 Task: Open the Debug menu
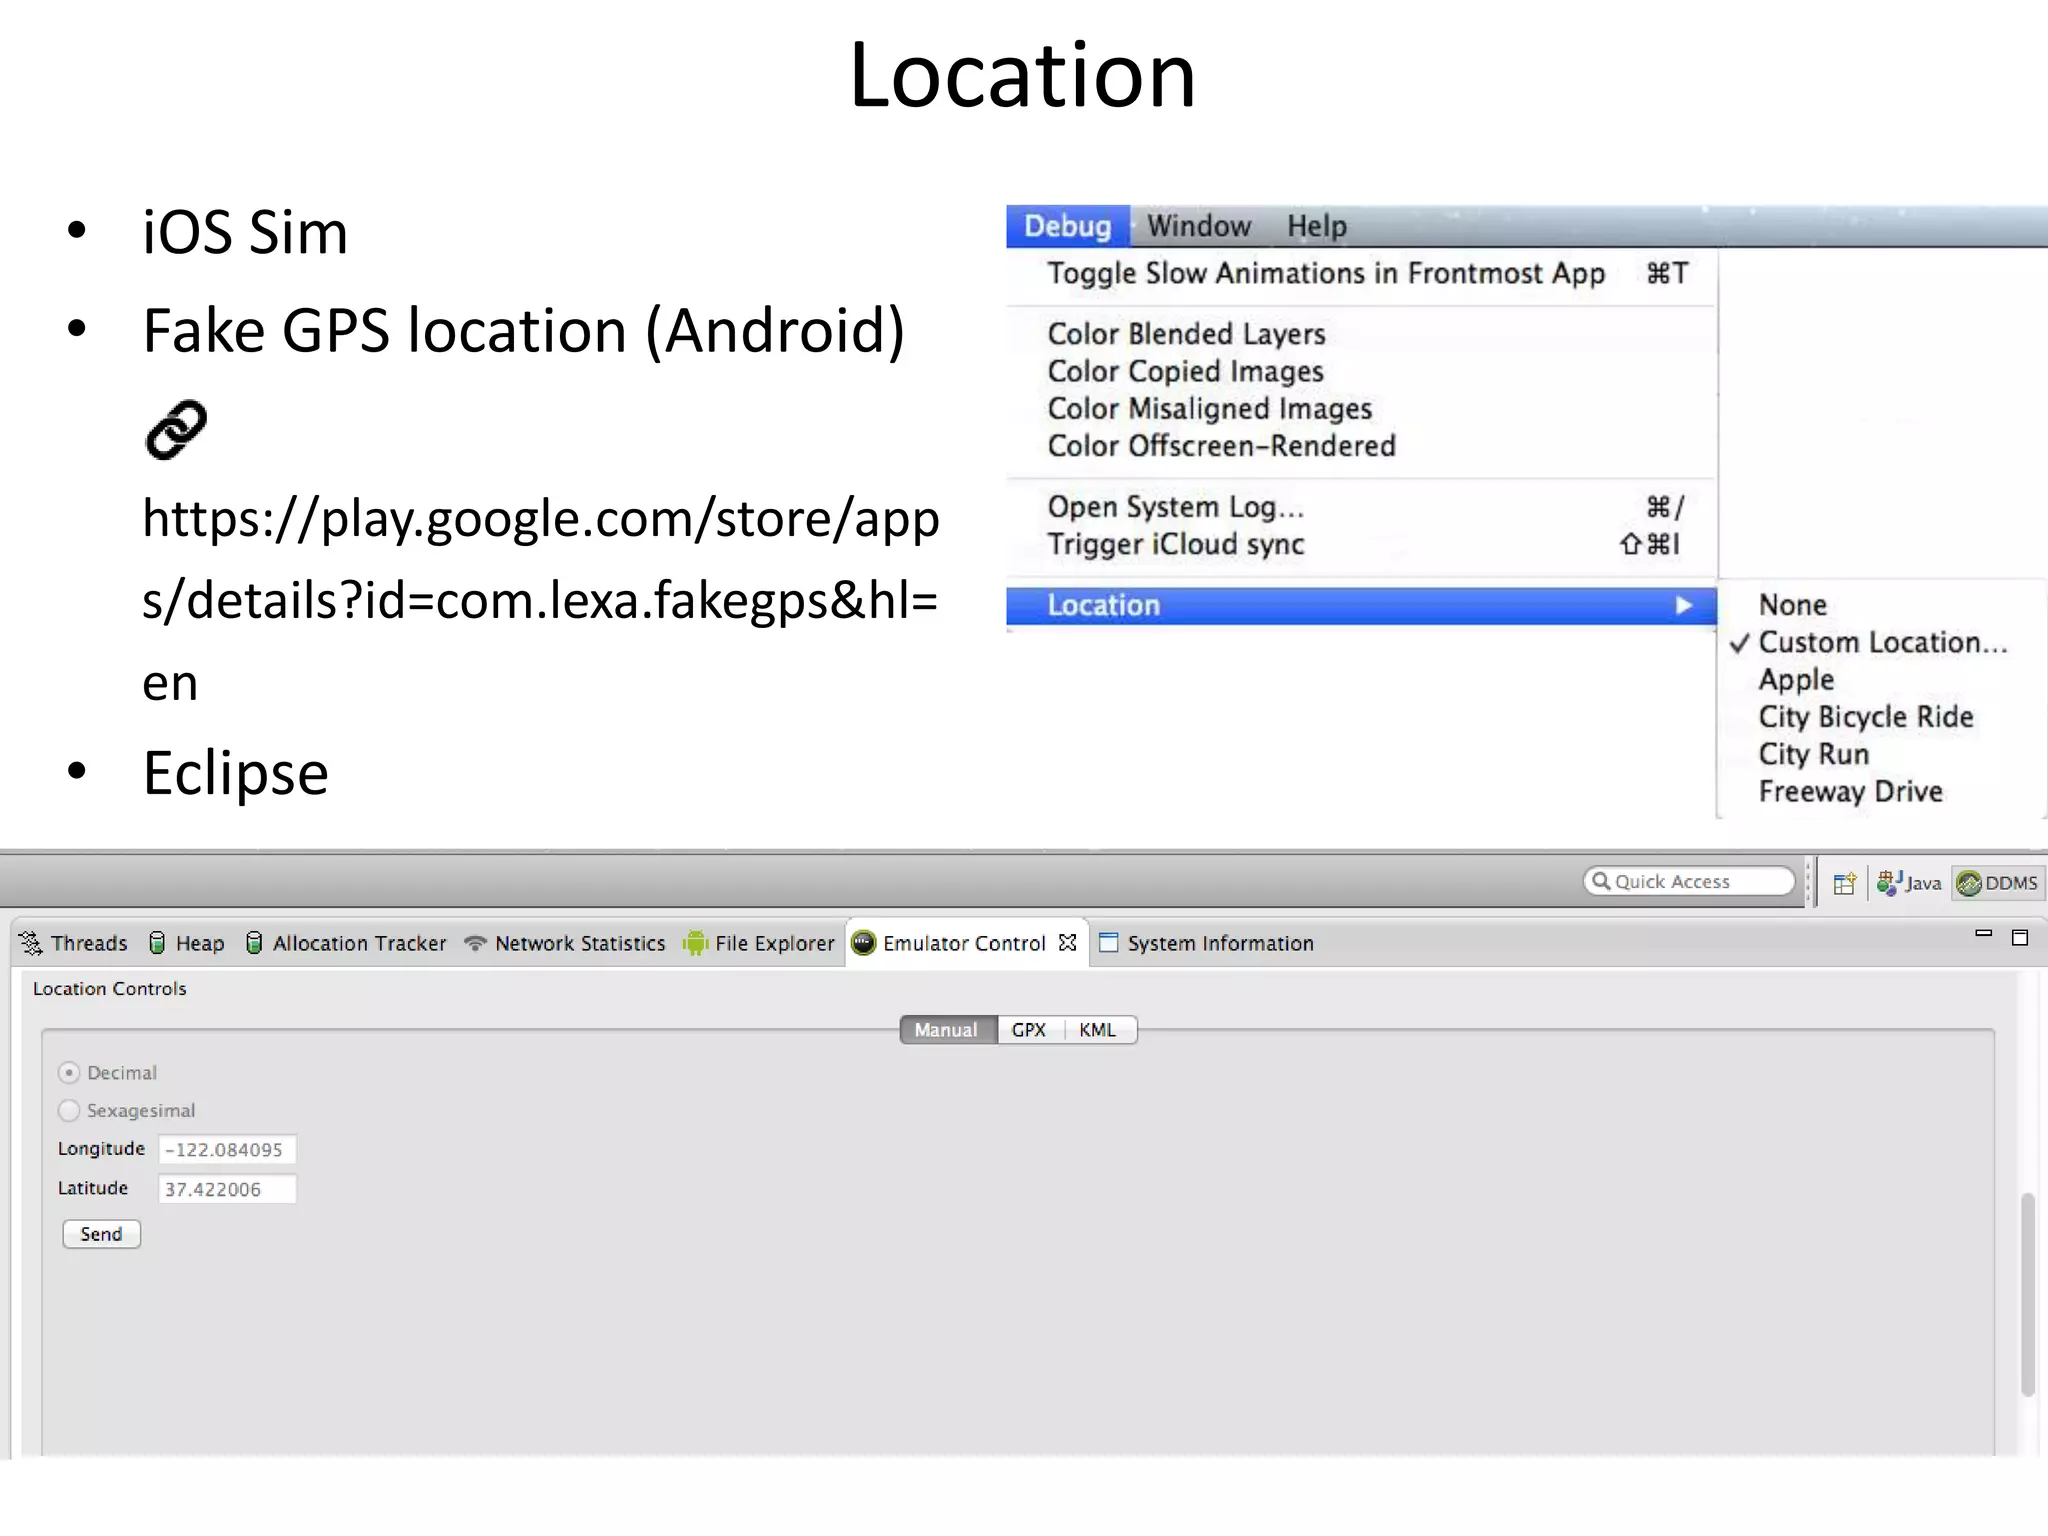click(1067, 226)
